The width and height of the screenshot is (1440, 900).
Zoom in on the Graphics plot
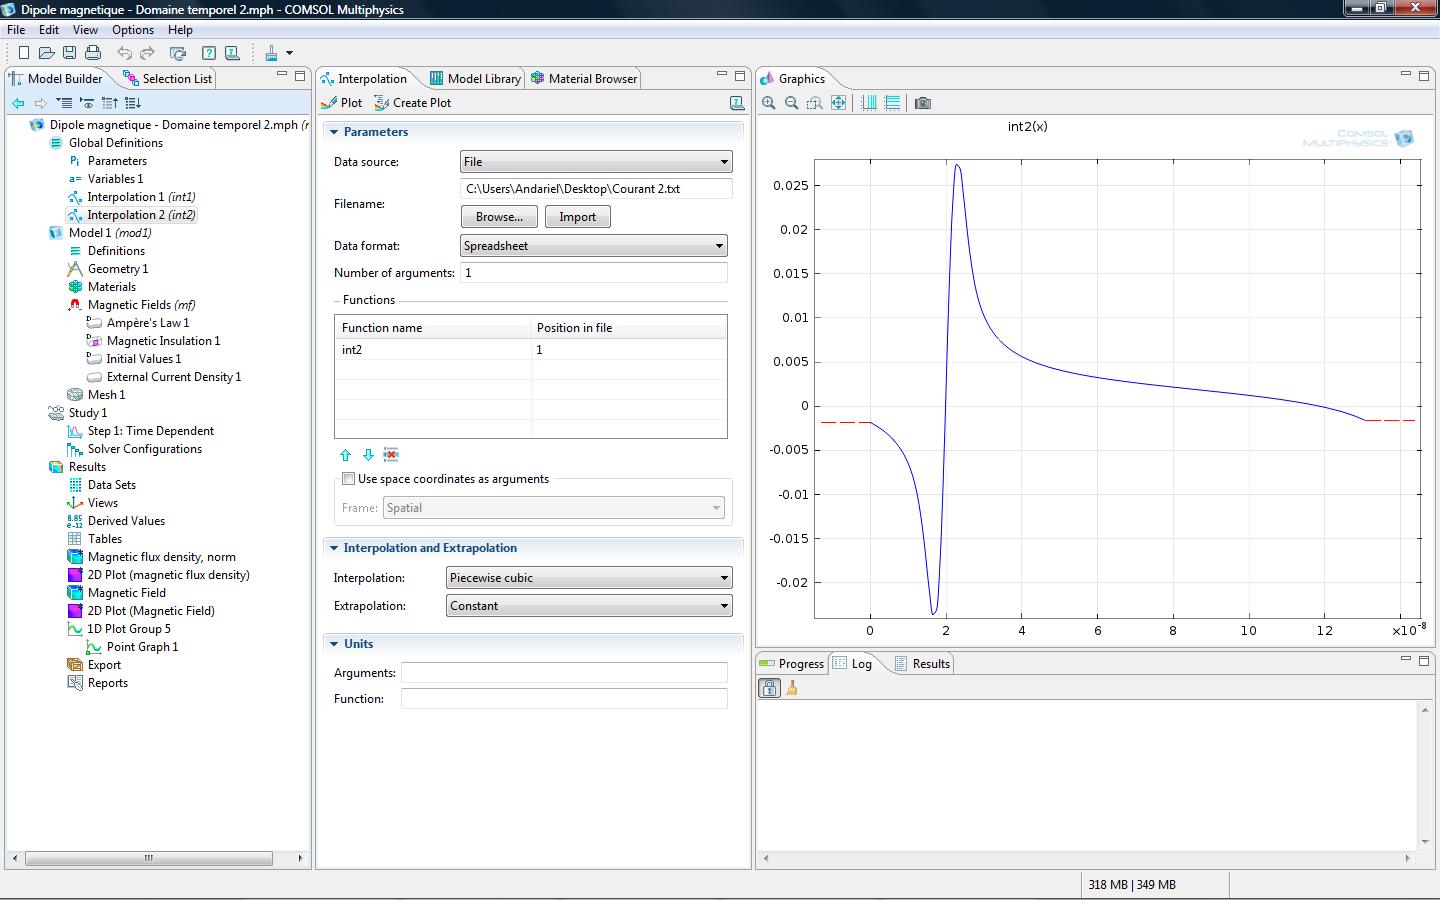click(x=768, y=103)
